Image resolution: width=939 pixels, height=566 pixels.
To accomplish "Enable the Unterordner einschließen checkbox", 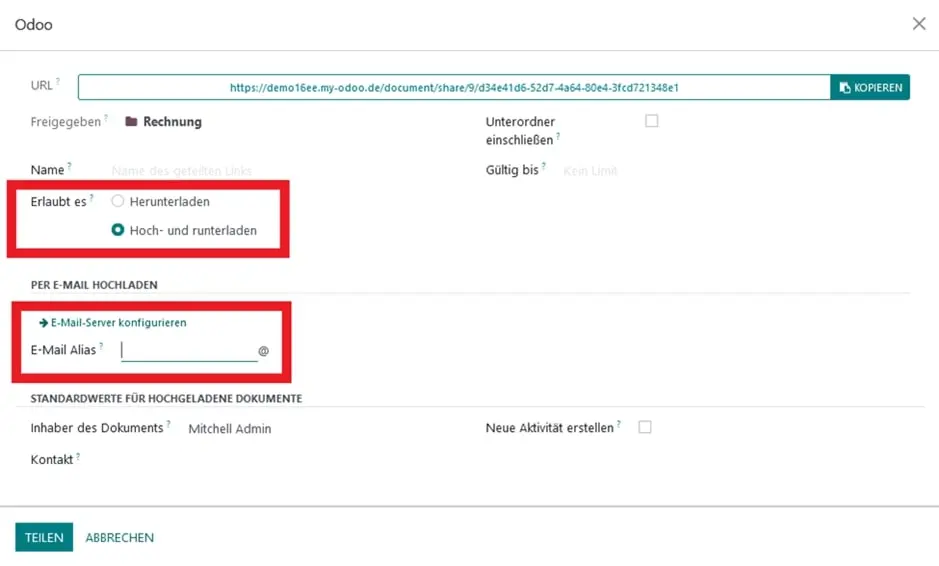I will point(652,121).
